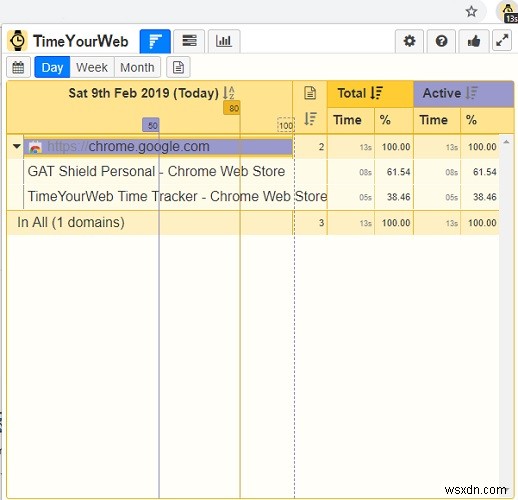The image size is (518, 500).
Task: Click total percent 38.46 for TimeYourWeb Tracker
Action: (x=398, y=197)
